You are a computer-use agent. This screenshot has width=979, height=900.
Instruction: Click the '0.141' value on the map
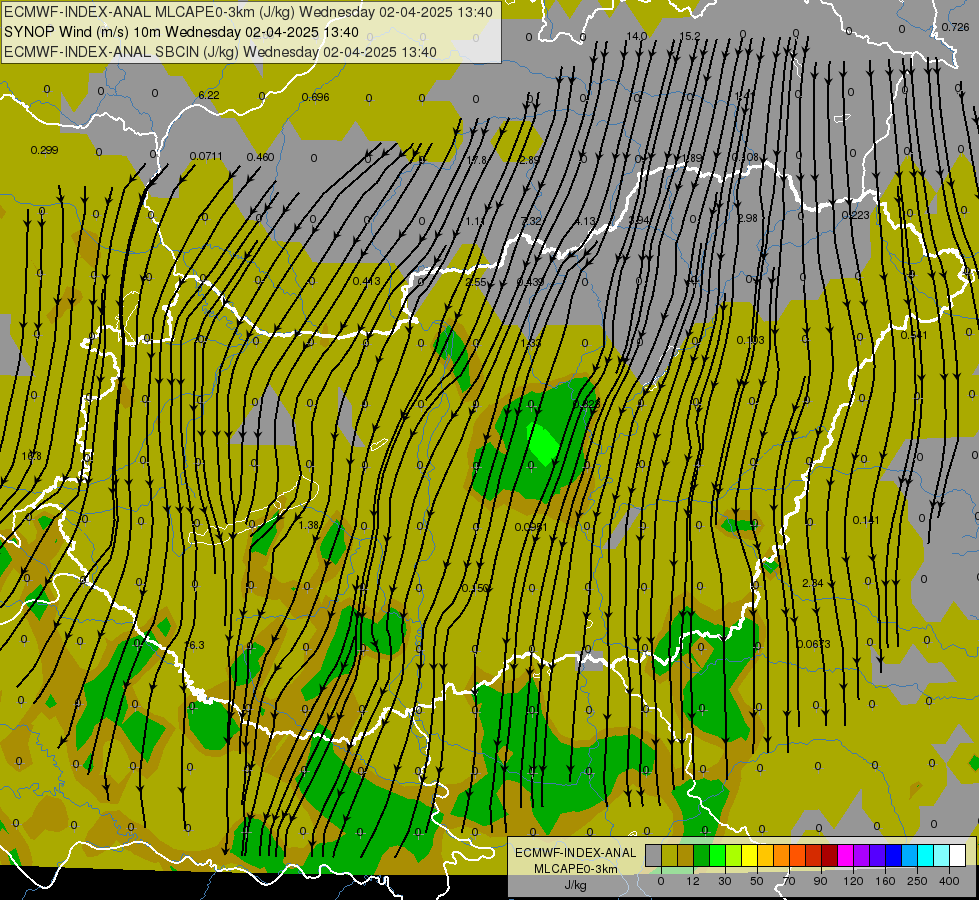point(866,520)
